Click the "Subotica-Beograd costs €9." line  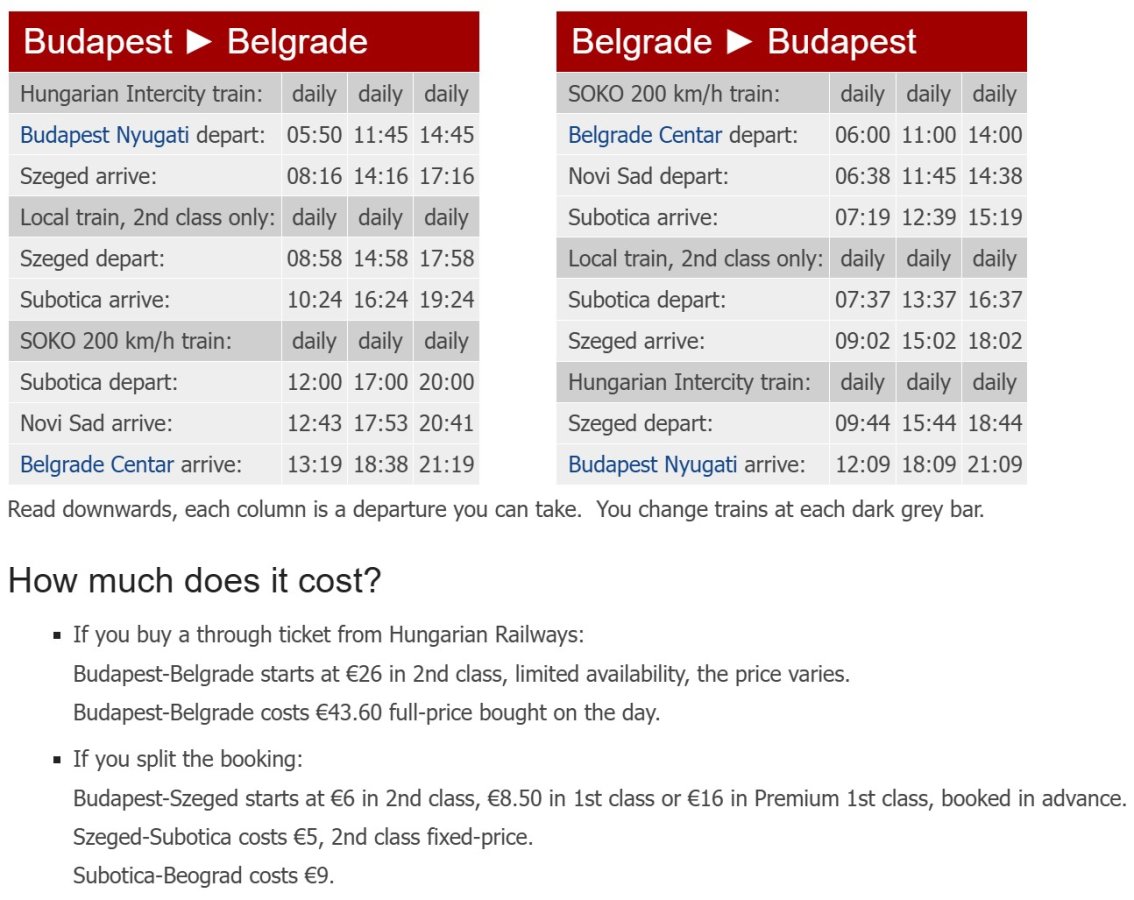(203, 876)
